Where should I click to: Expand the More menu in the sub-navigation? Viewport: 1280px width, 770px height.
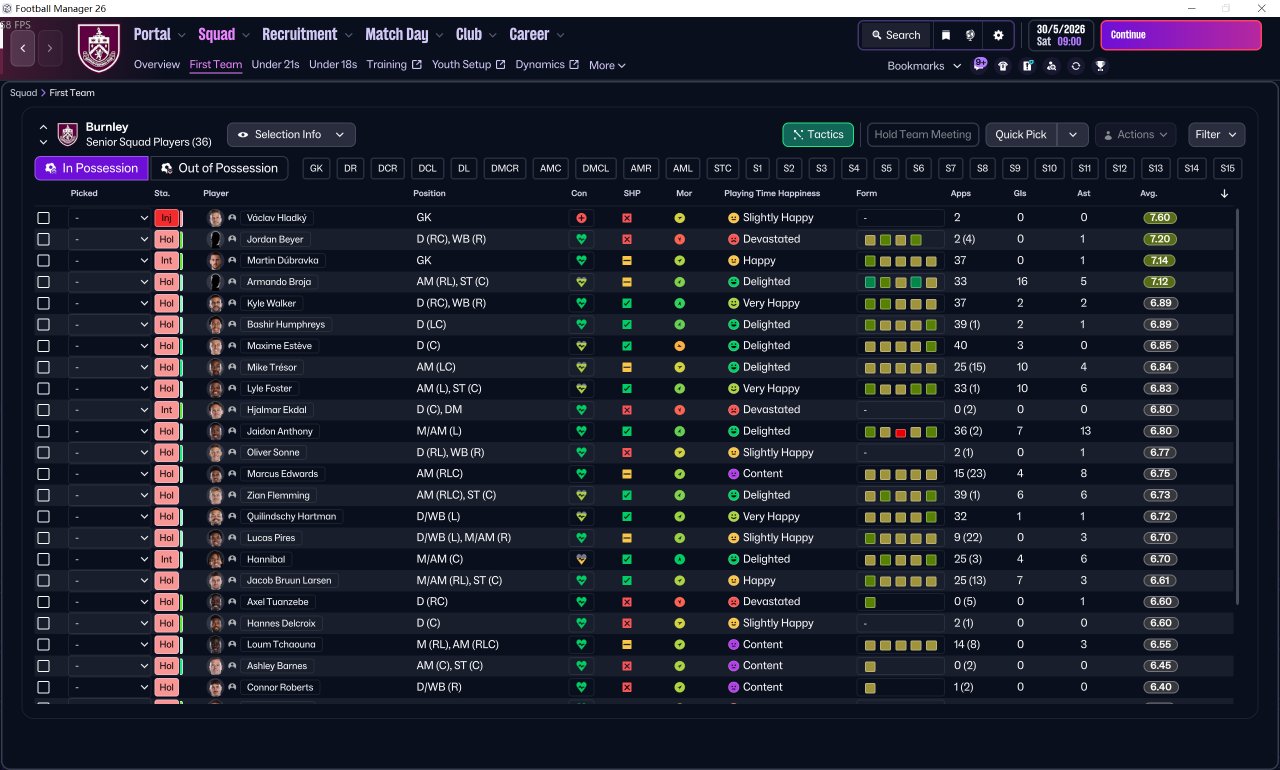pos(607,65)
